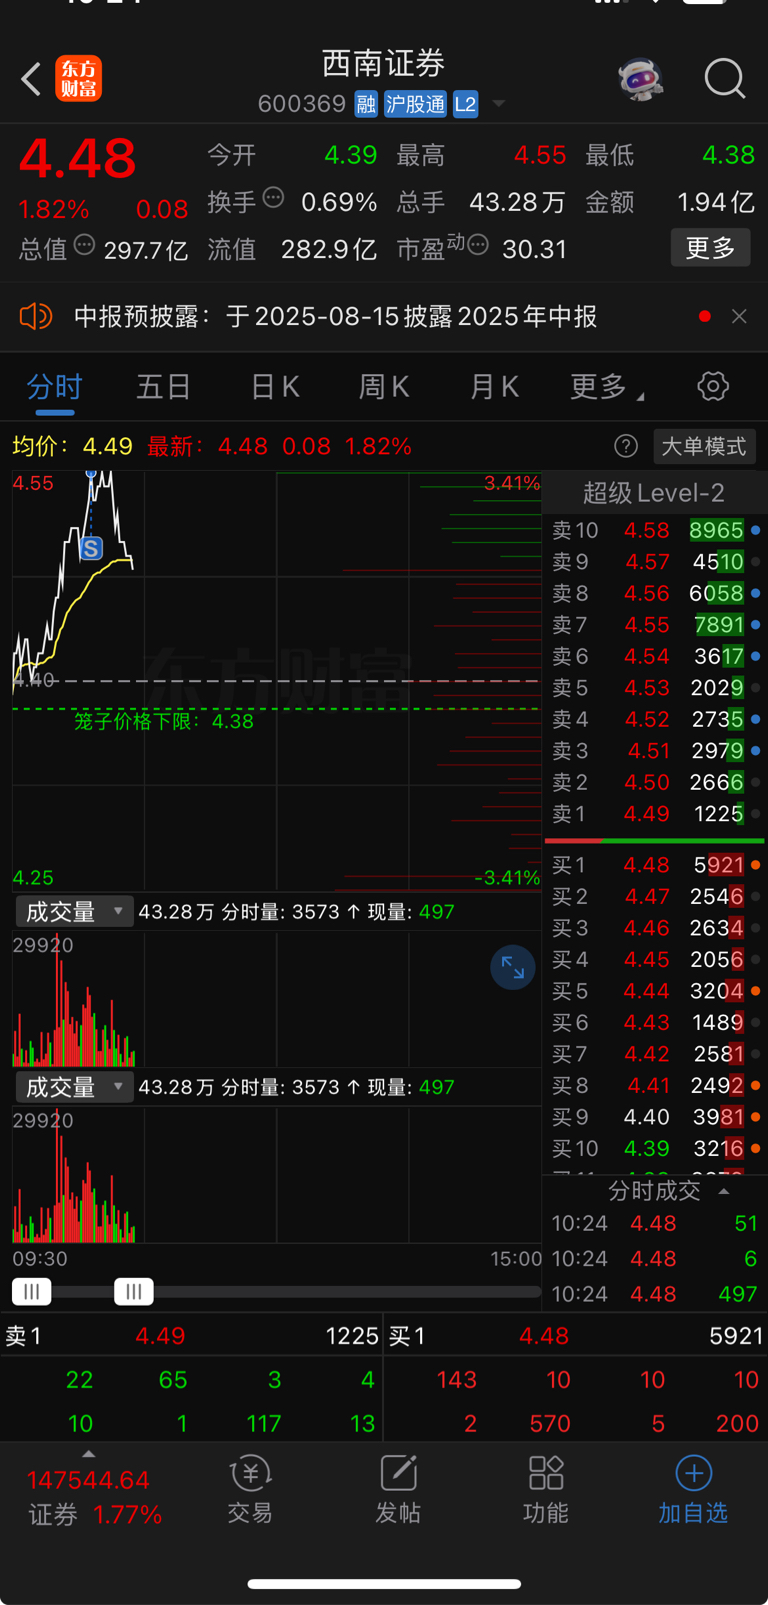Tap the 117 sell queue order

(x=264, y=1423)
